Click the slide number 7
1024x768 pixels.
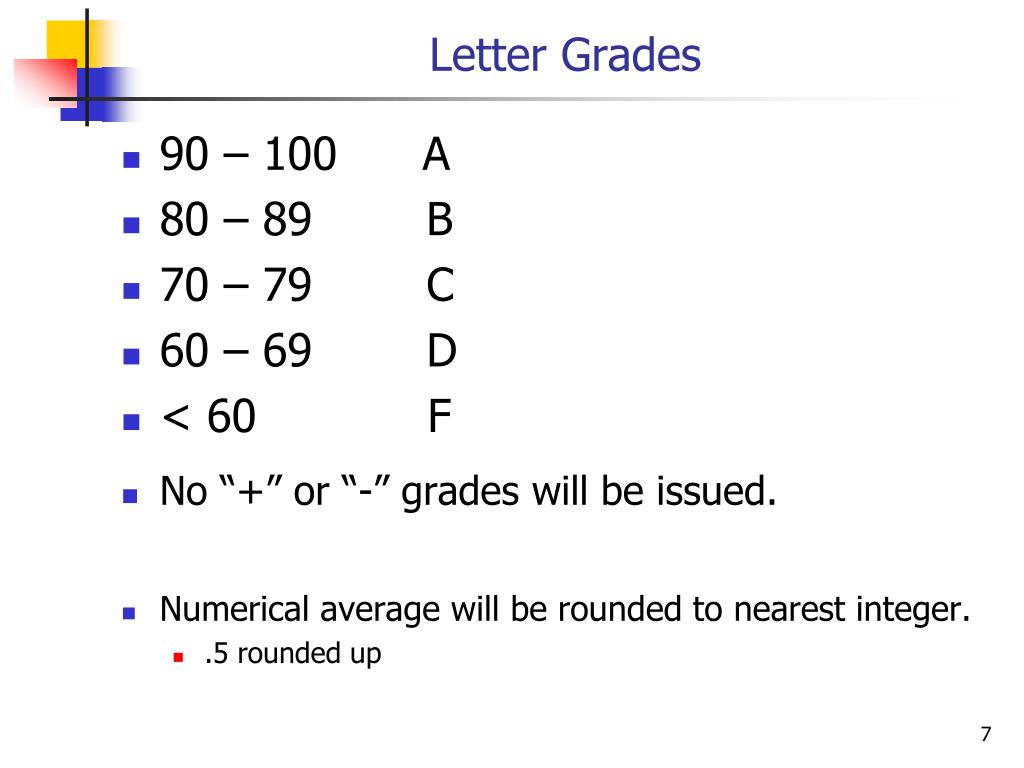tap(986, 734)
